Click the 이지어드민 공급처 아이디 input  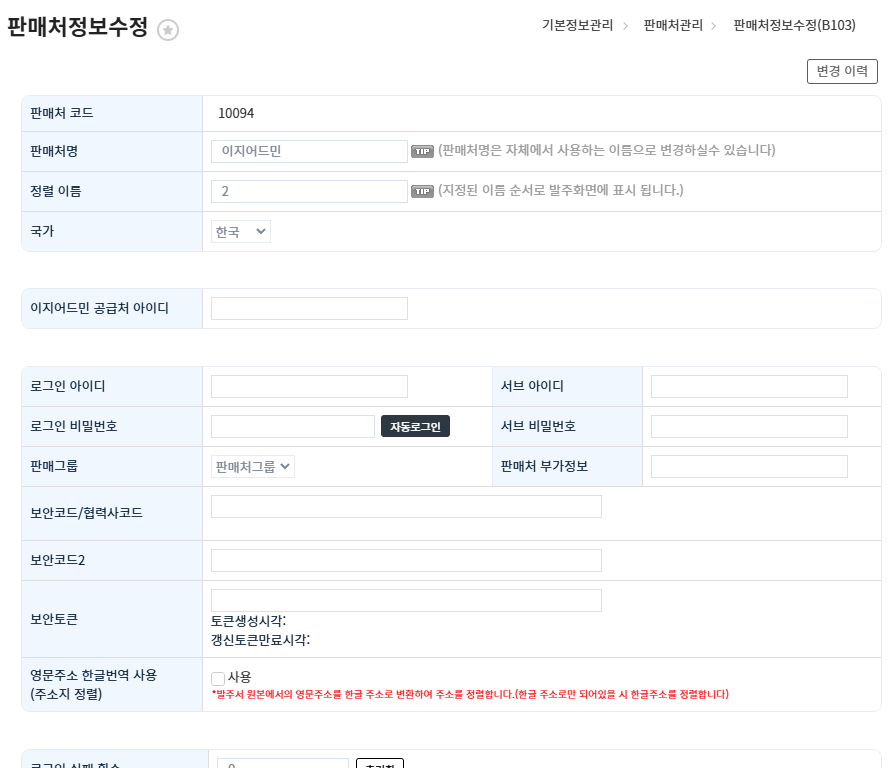coord(309,308)
